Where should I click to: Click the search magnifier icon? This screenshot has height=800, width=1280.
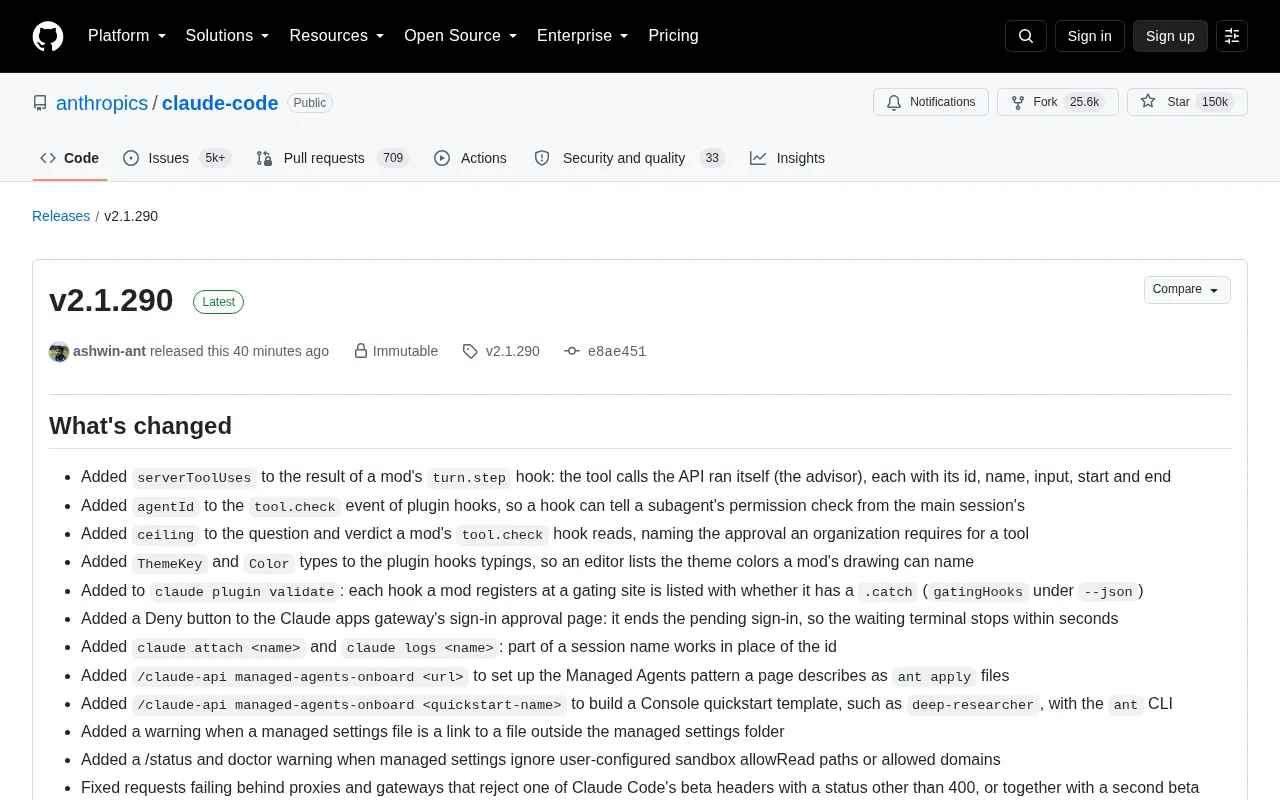pyautogui.click(x=1026, y=36)
